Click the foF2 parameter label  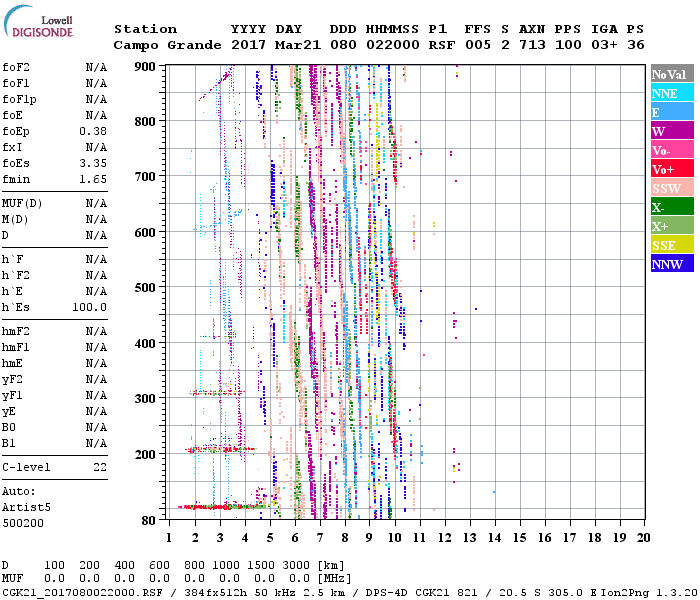click(16, 67)
